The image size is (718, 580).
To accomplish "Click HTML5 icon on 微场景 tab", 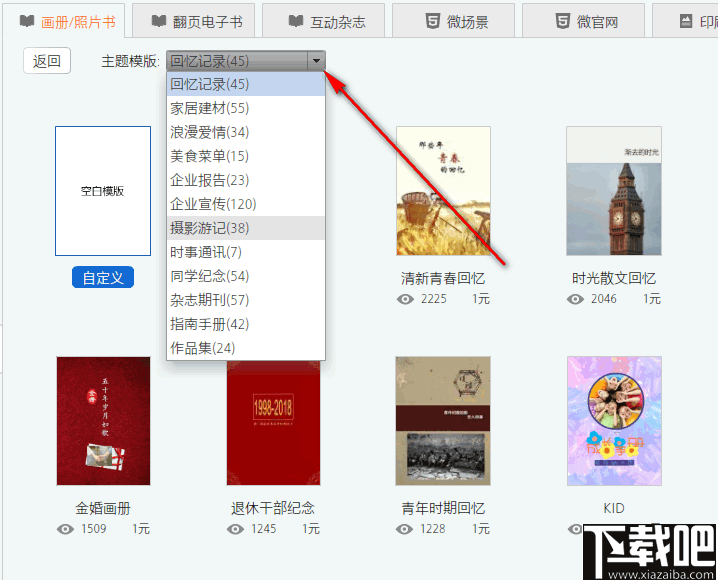I will pyautogui.click(x=433, y=21).
